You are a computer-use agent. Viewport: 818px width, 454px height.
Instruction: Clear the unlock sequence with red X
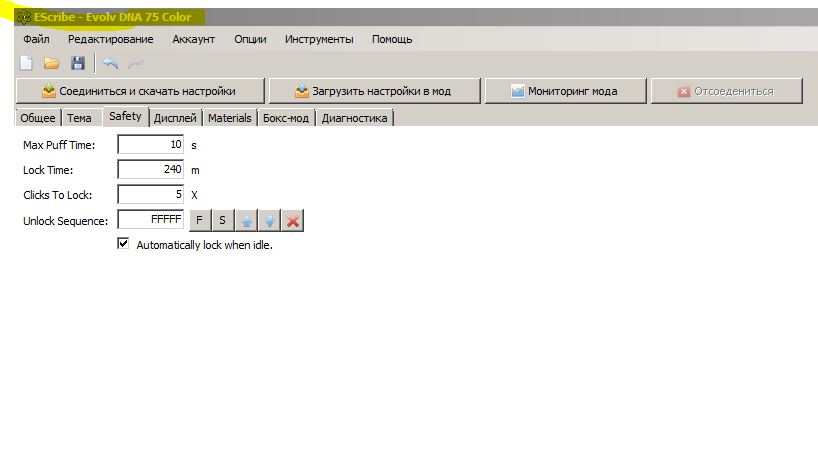point(293,220)
